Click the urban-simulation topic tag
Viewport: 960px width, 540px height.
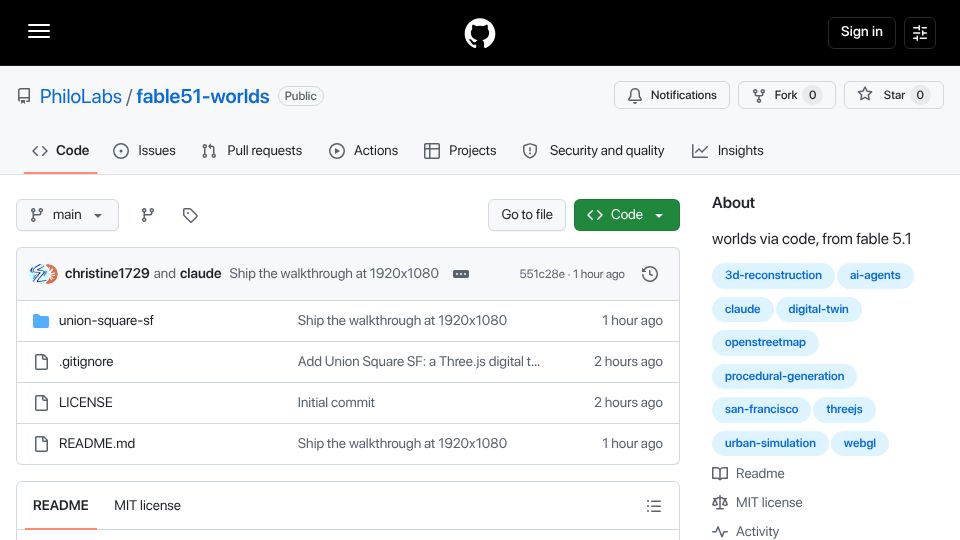(x=770, y=443)
